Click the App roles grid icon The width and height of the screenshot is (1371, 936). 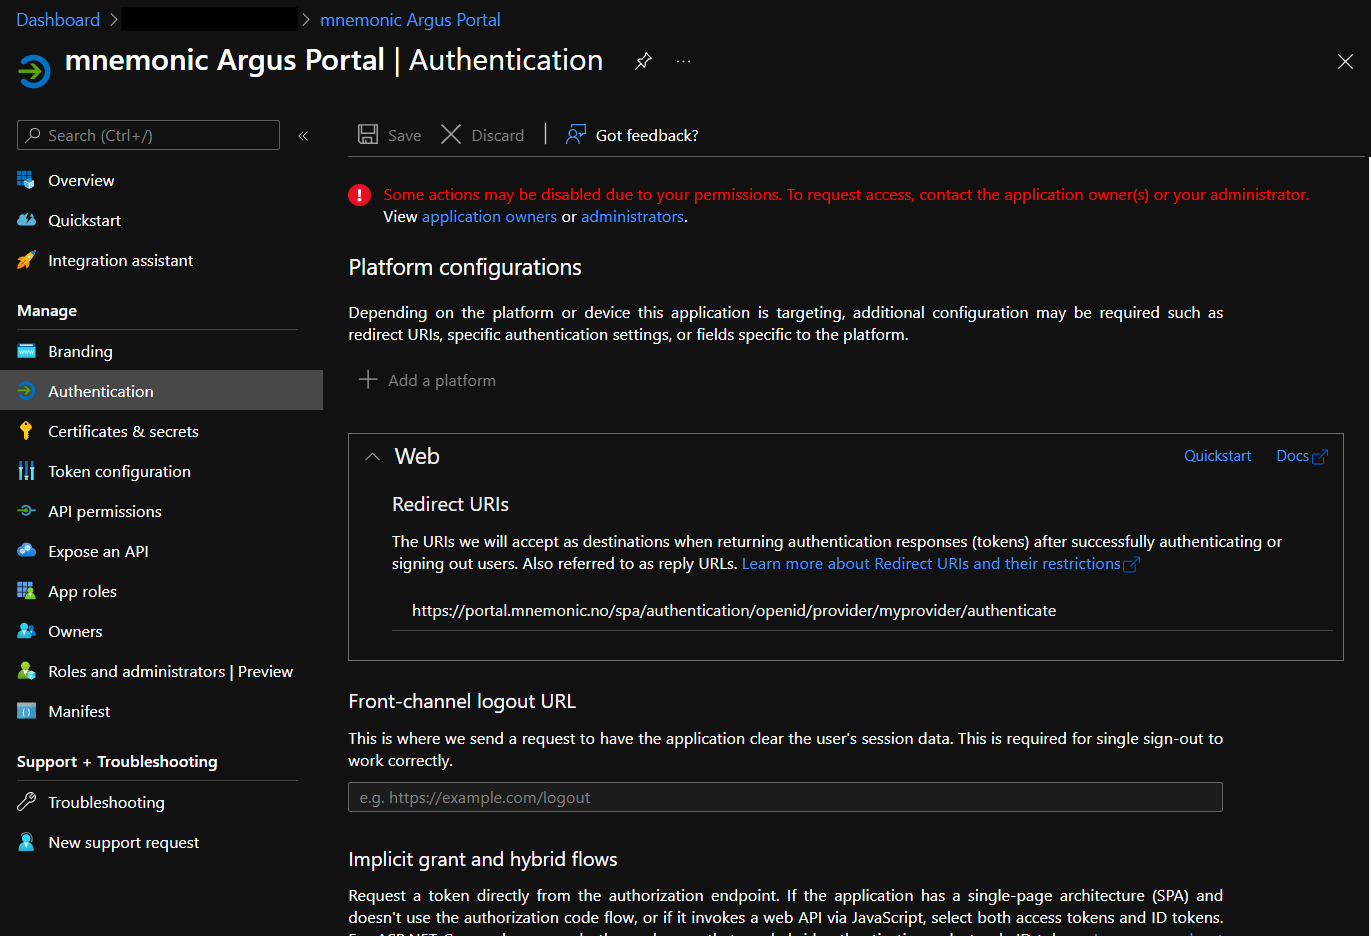pyautogui.click(x=26, y=591)
